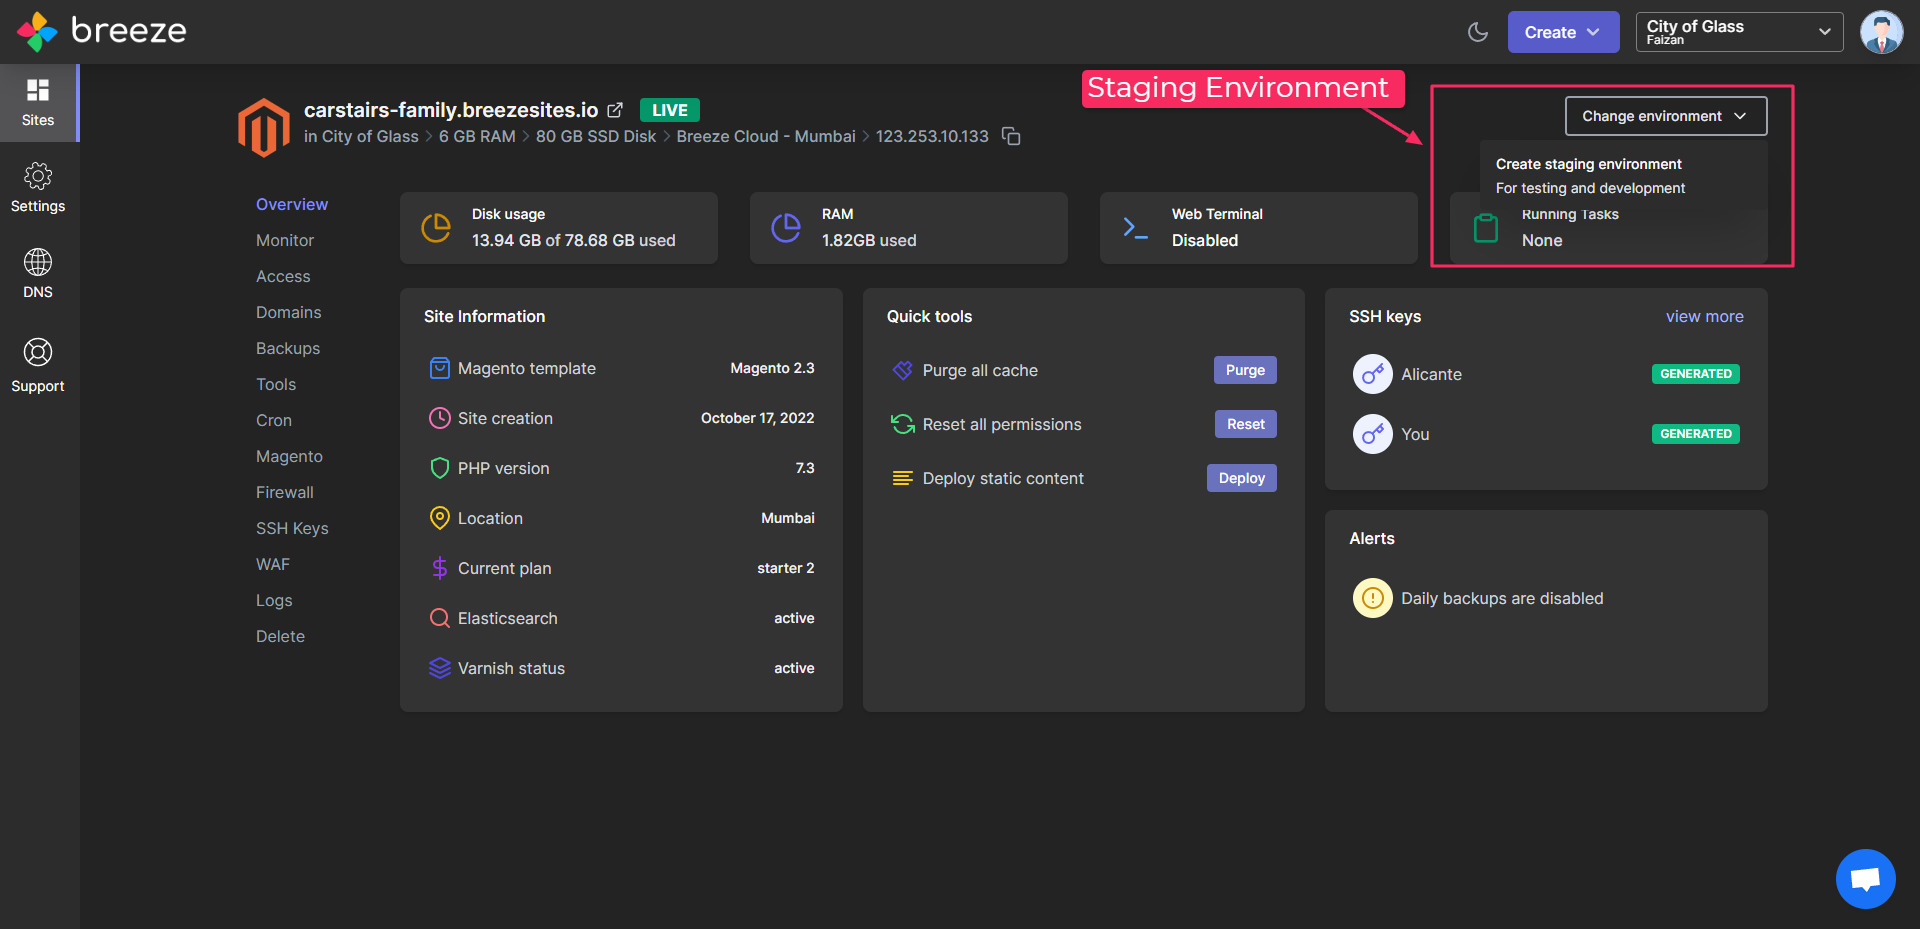Select the Overview tab
1920x929 pixels.
pyautogui.click(x=292, y=204)
